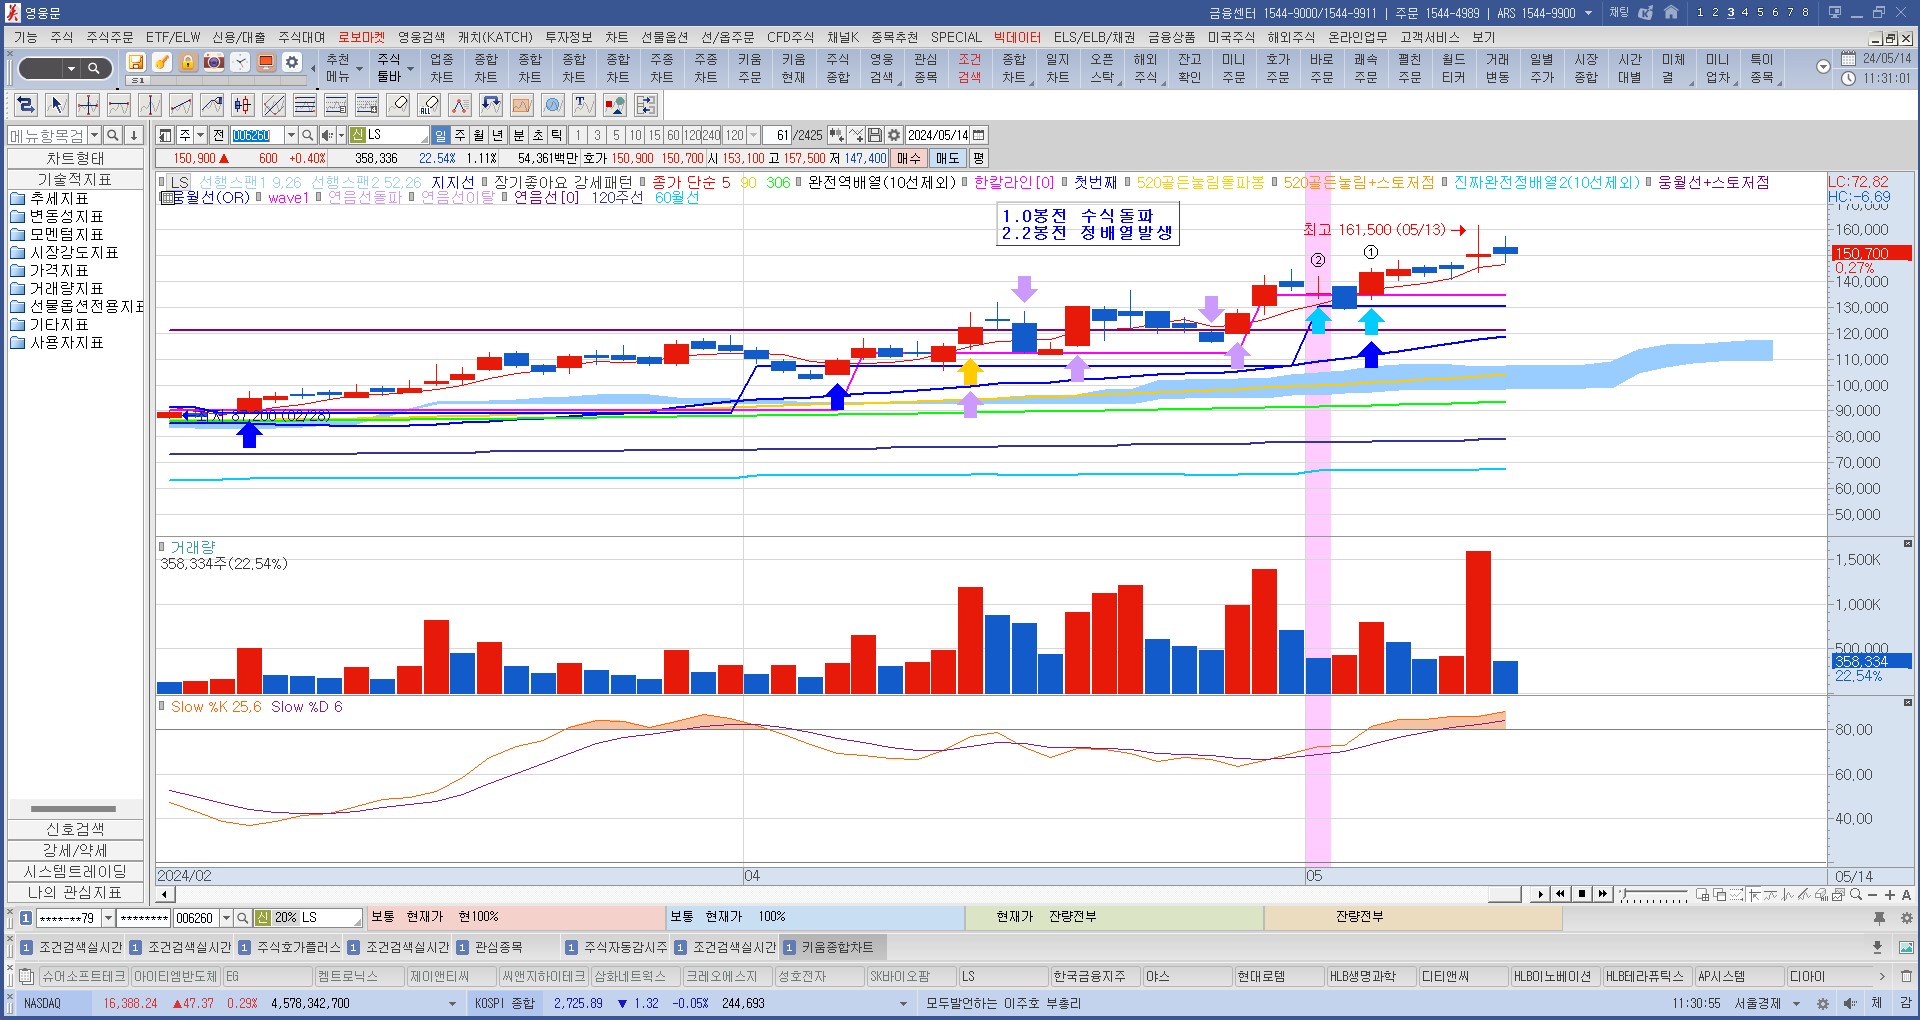This screenshot has width=1920, height=1020.
Task: Toggle the daily (일) period button
Action: click(440, 135)
